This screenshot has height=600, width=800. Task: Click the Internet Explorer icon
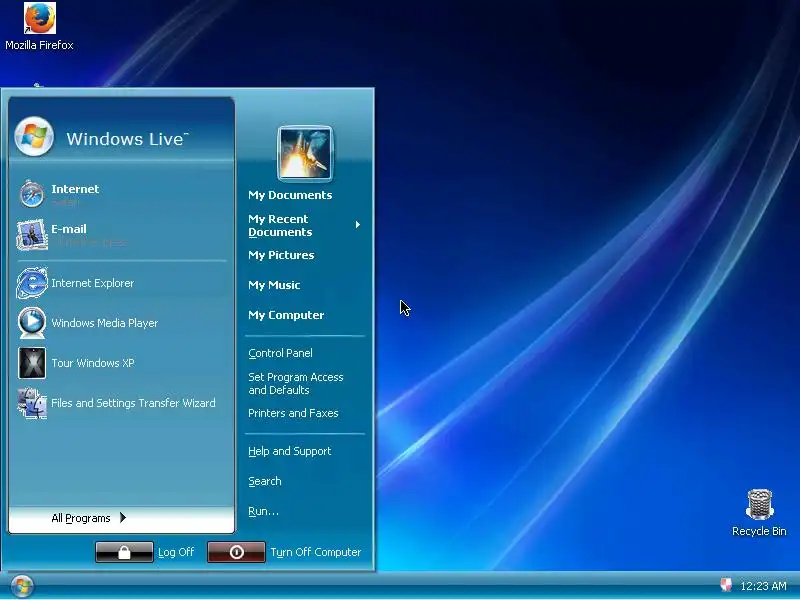point(32,283)
